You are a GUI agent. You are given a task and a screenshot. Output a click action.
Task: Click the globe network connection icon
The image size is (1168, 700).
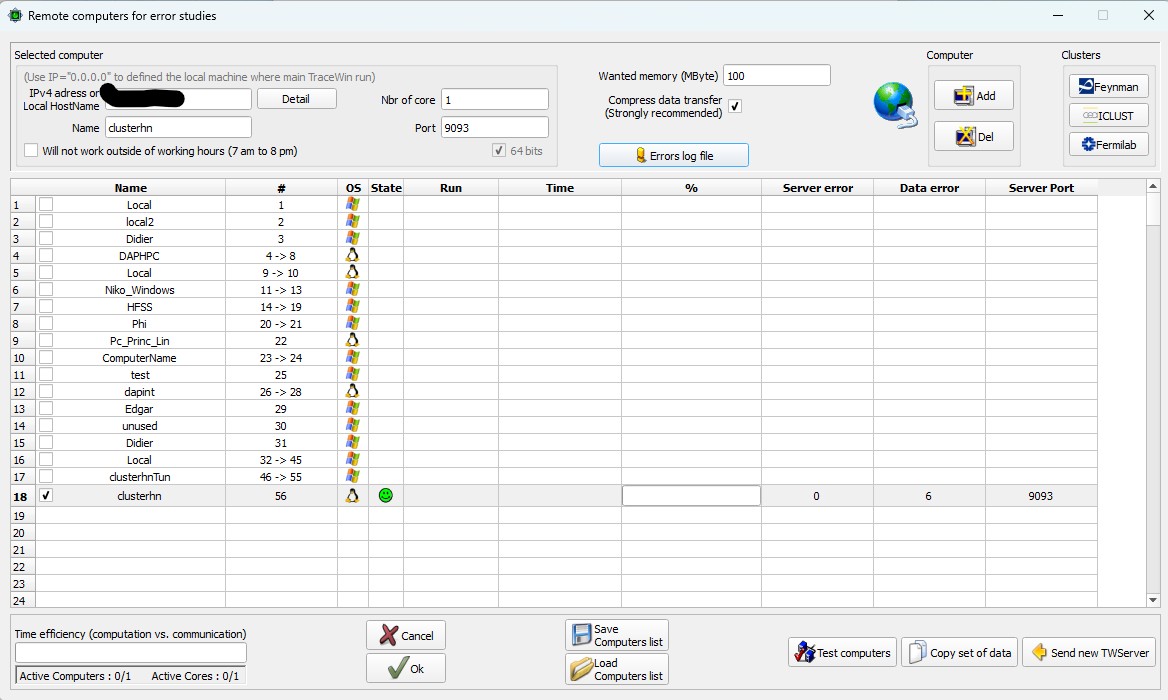pyautogui.click(x=895, y=105)
